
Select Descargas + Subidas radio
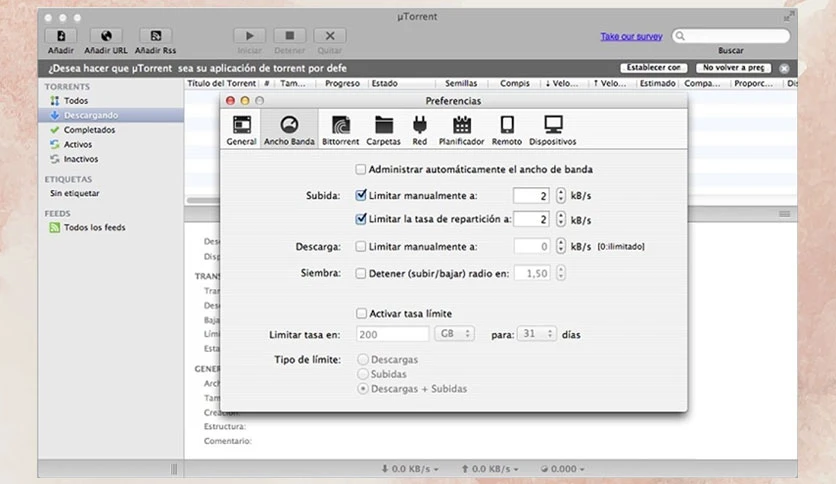tap(363, 389)
